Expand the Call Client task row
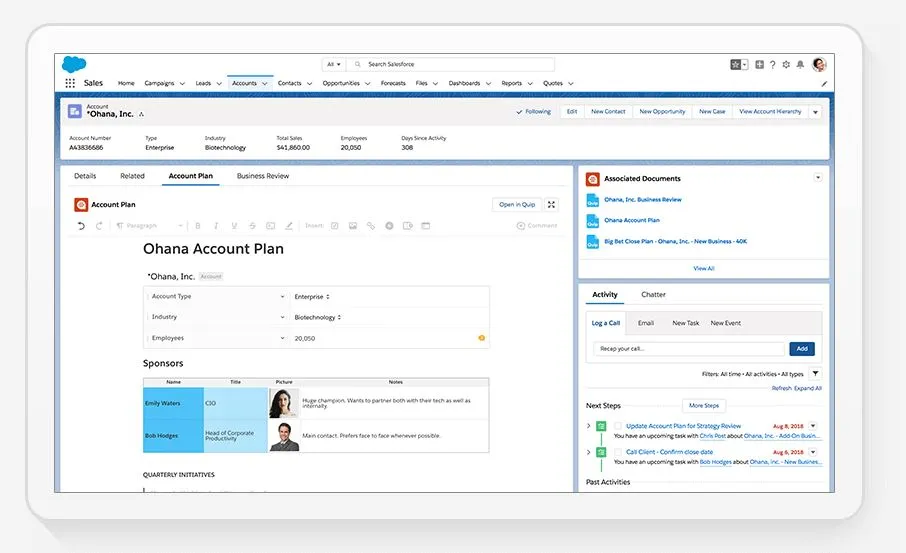The width and height of the screenshot is (906, 553). [x=589, y=452]
